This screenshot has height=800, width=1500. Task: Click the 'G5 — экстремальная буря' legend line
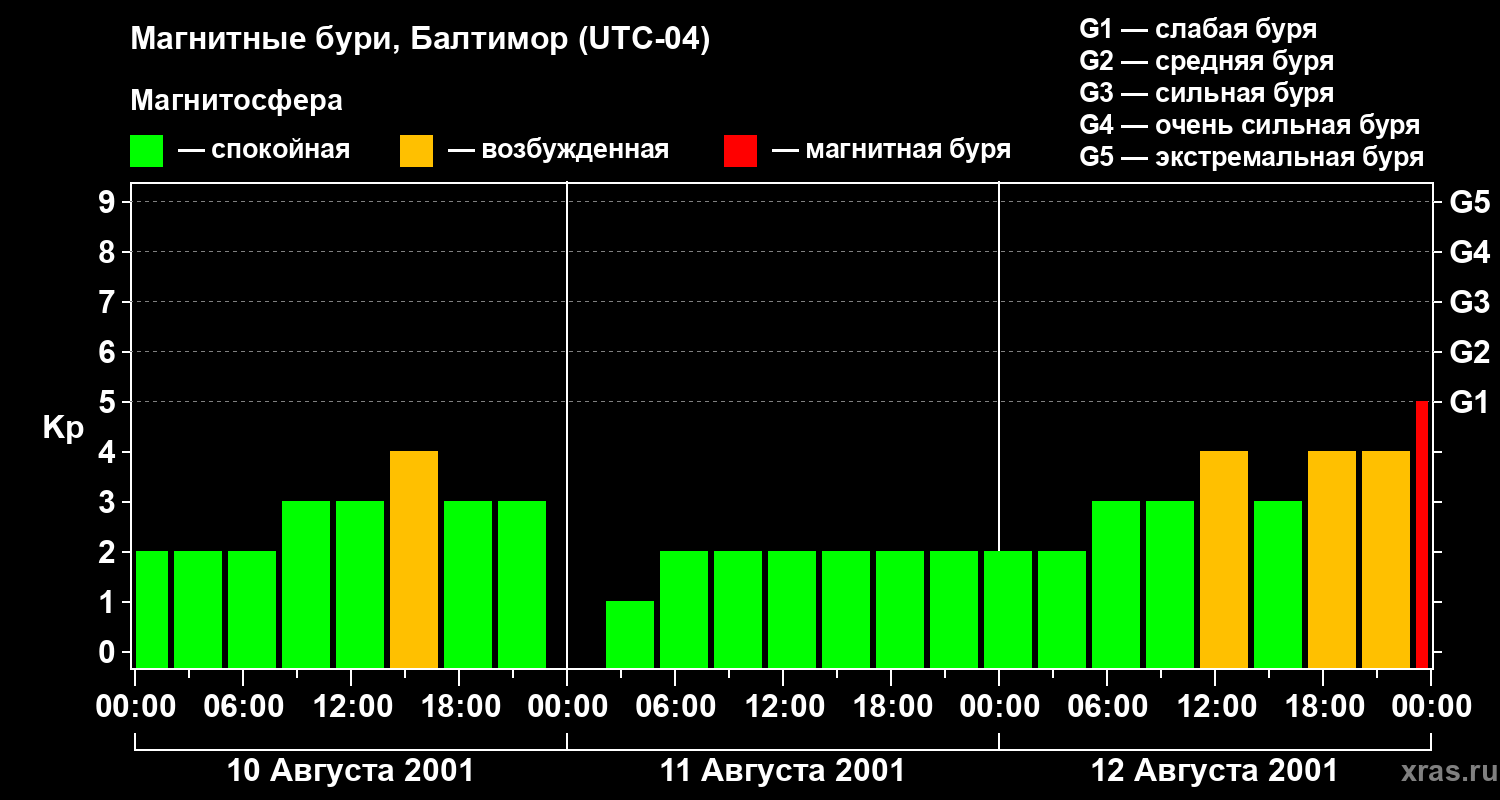(x=1252, y=157)
